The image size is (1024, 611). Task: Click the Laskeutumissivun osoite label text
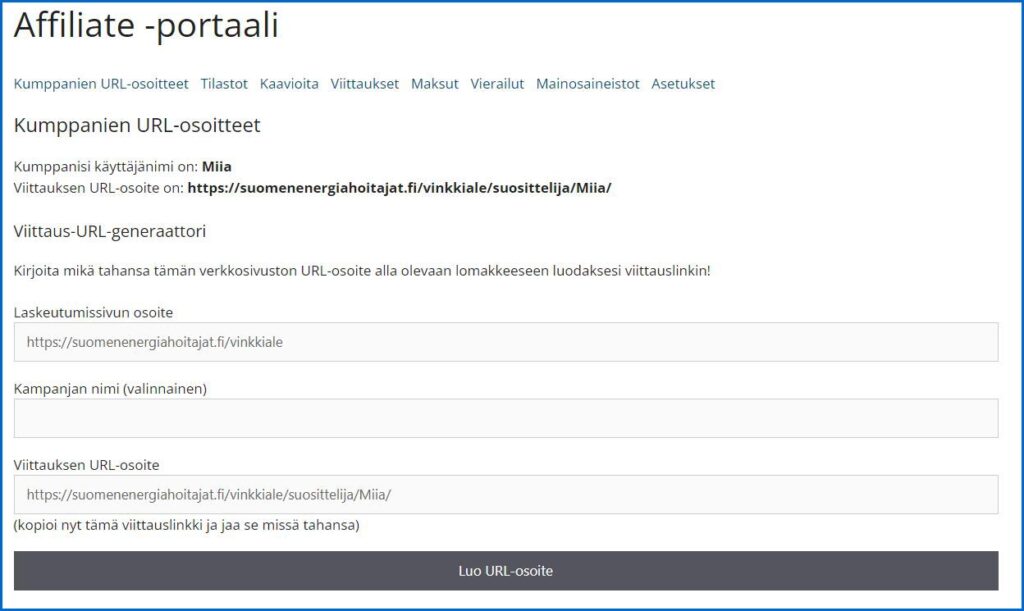click(94, 312)
